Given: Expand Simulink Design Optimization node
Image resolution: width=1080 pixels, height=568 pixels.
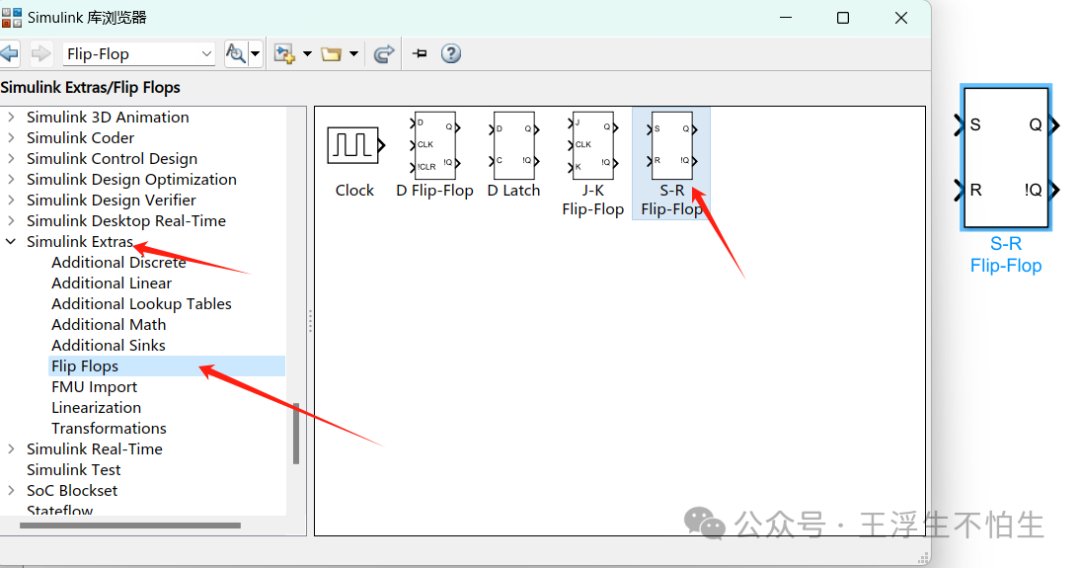Looking at the screenshot, I should click(x=11, y=179).
